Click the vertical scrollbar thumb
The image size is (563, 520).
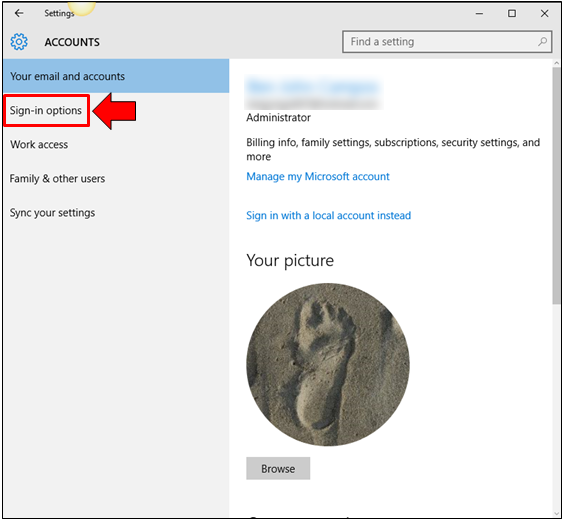pos(557,185)
